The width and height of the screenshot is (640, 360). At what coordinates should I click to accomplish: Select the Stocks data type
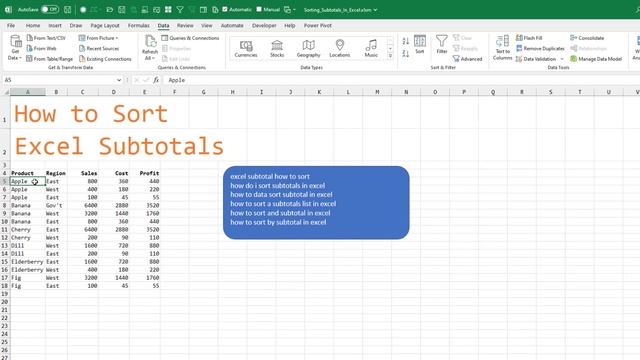(x=277, y=48)
